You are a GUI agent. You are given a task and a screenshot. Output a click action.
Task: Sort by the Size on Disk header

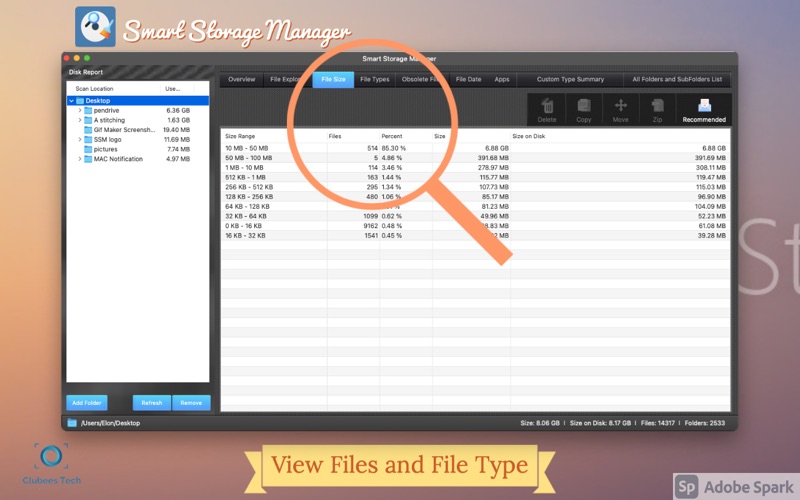tap(619, 136)
